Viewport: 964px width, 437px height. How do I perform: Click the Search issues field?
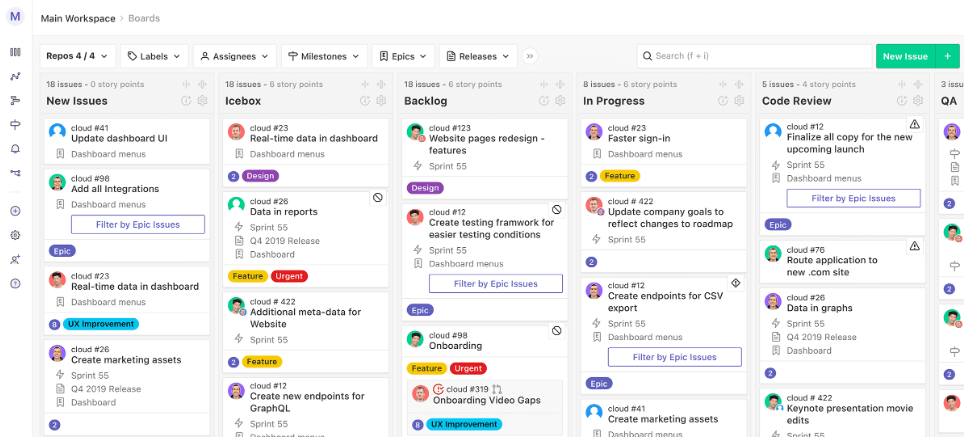(754, 56)
